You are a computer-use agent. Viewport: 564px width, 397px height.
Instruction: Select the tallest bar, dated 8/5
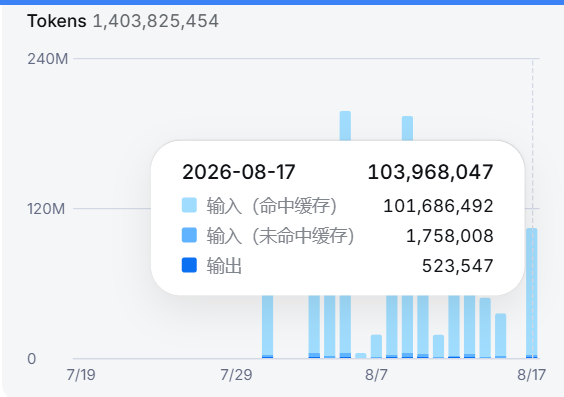(x=345, y=126)
